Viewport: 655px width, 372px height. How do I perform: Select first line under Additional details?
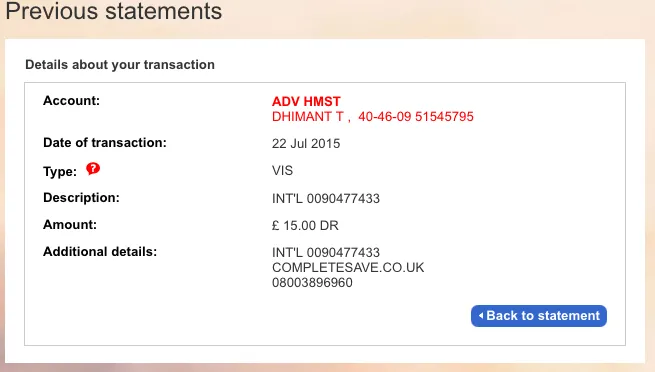[326, 253]
